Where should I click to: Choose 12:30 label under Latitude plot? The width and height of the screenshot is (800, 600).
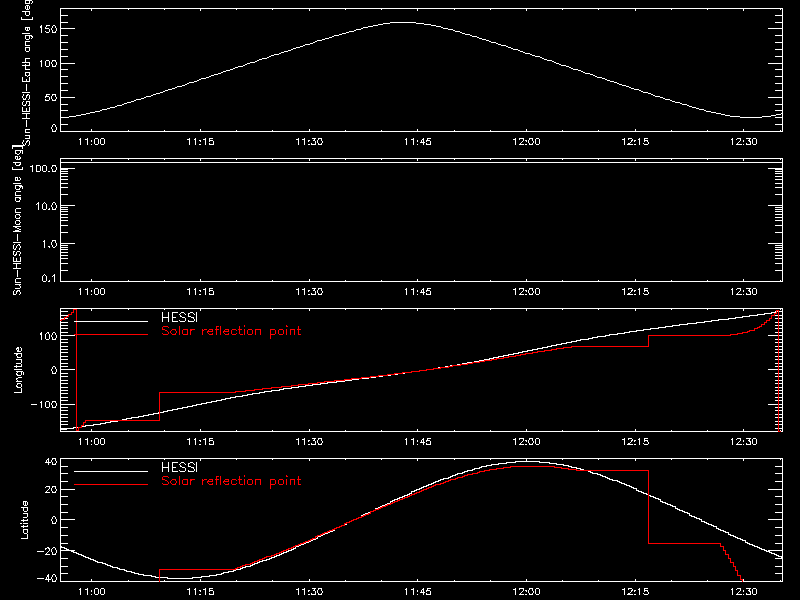tap(744, 592)
